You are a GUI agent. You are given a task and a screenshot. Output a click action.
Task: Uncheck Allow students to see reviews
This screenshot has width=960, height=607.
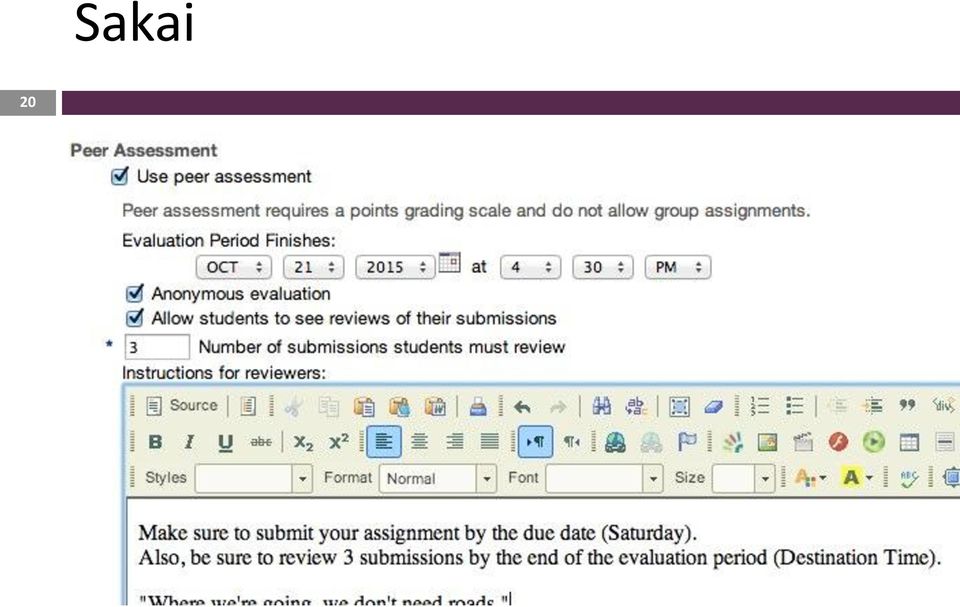(x=135, y=318)
